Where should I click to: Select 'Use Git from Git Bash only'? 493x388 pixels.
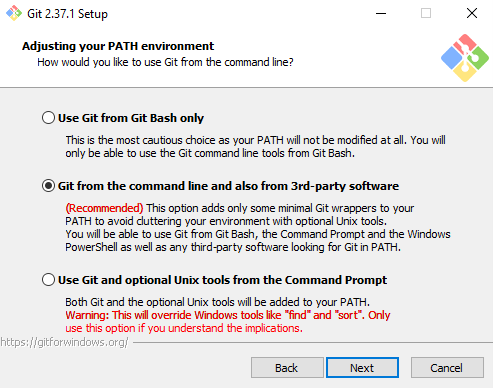coord(48,118)
